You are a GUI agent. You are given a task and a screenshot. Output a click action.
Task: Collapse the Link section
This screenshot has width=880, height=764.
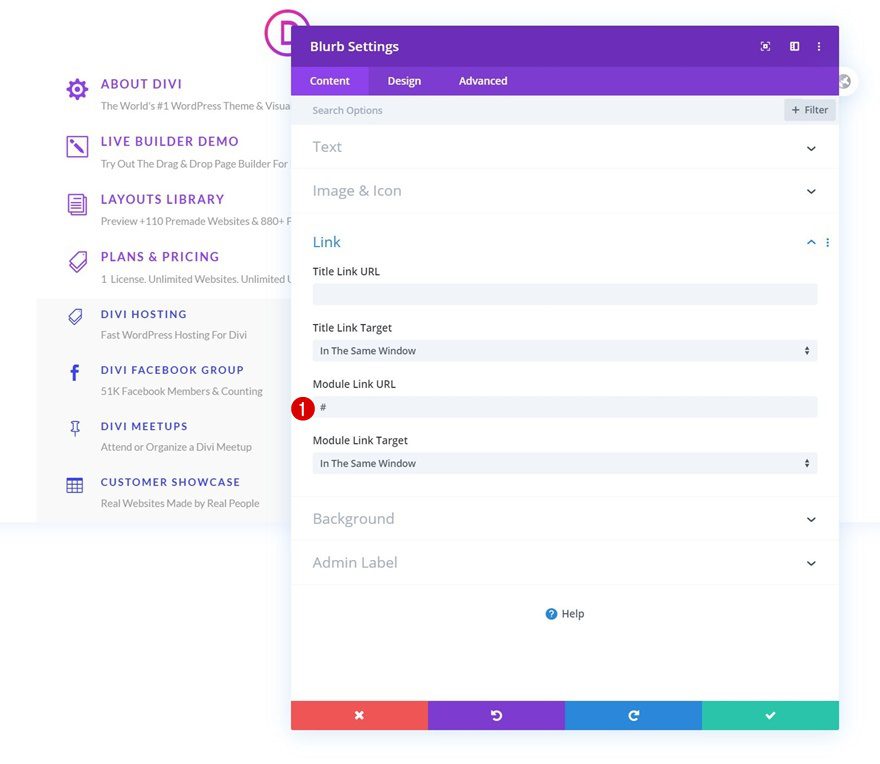tap(811, 242)
